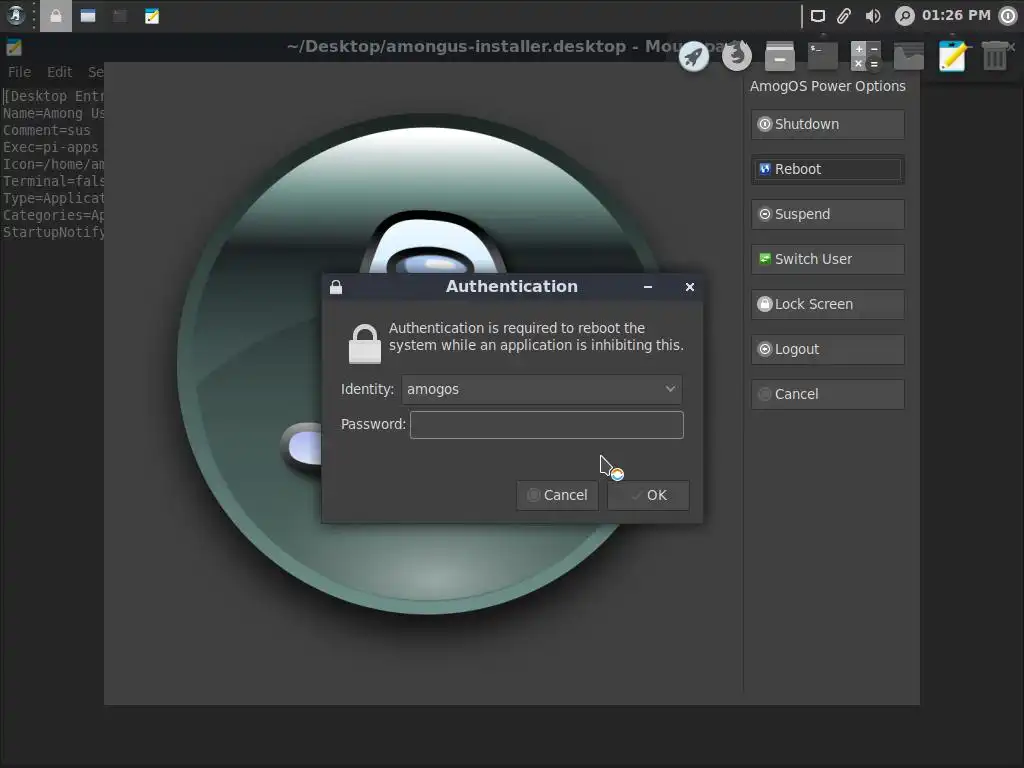1024x768 pixels.
Task: Open the file archive drawer dock icon
Action: point(780,56)
